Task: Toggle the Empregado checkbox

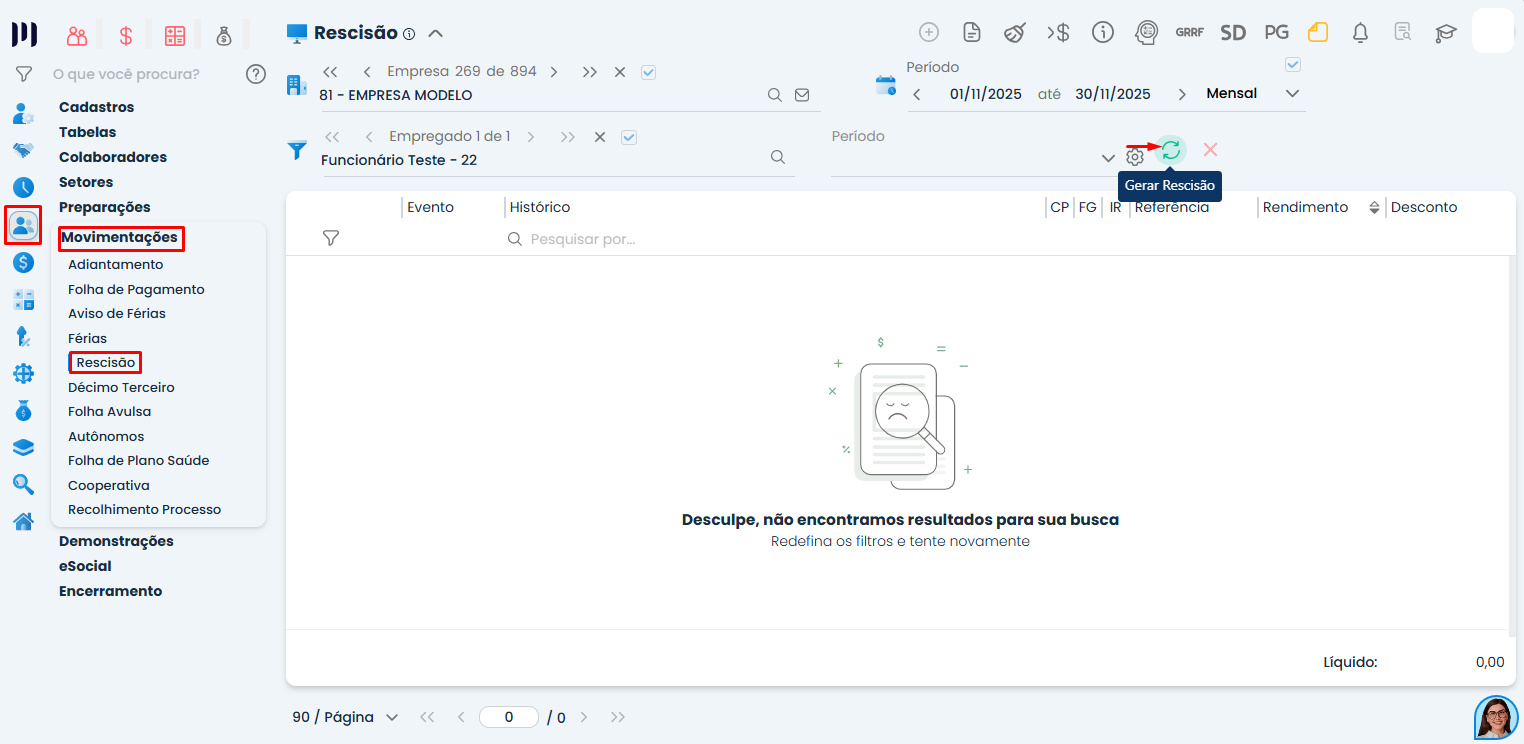Action: [x=629, y=137]
